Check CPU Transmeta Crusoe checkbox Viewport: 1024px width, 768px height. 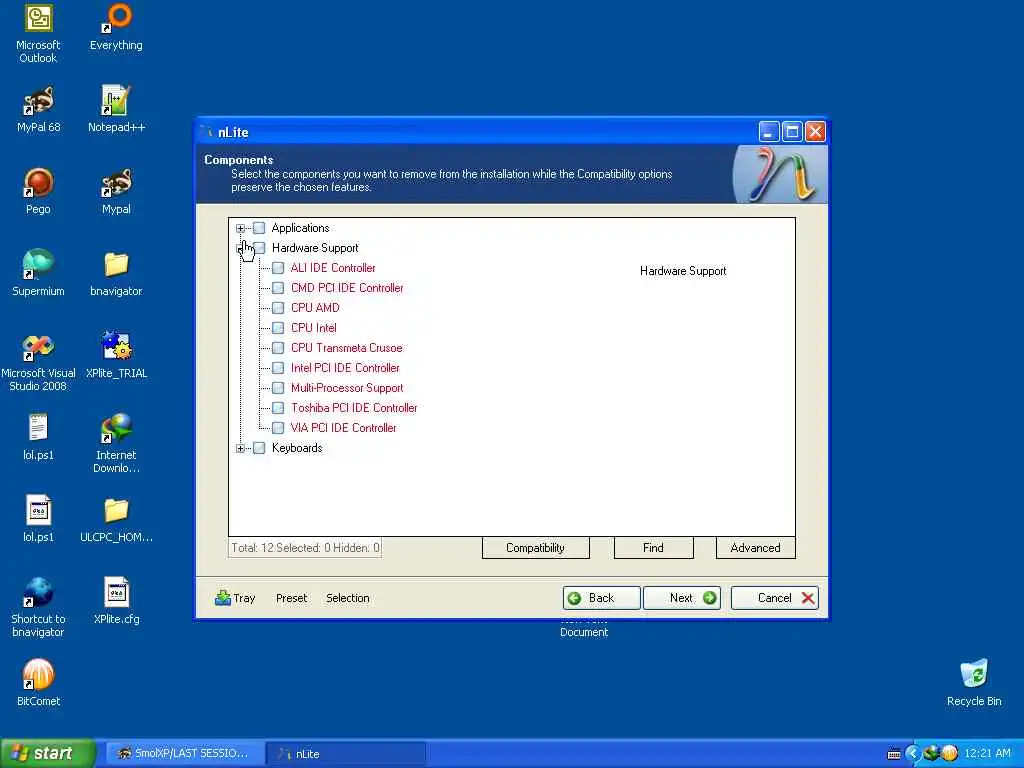point(278,348)
